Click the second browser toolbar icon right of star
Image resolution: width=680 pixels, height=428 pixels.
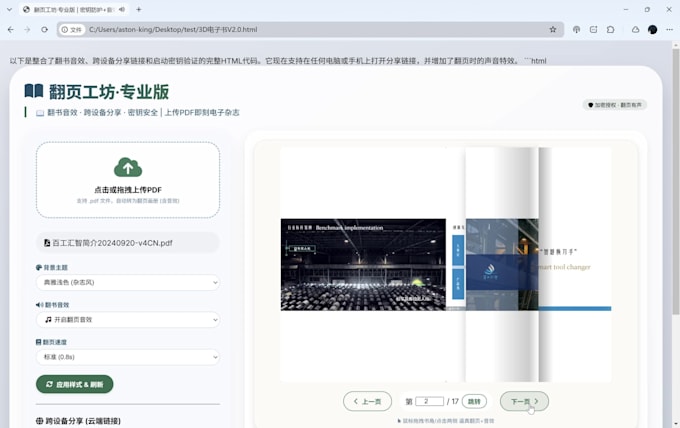point(593,29)
